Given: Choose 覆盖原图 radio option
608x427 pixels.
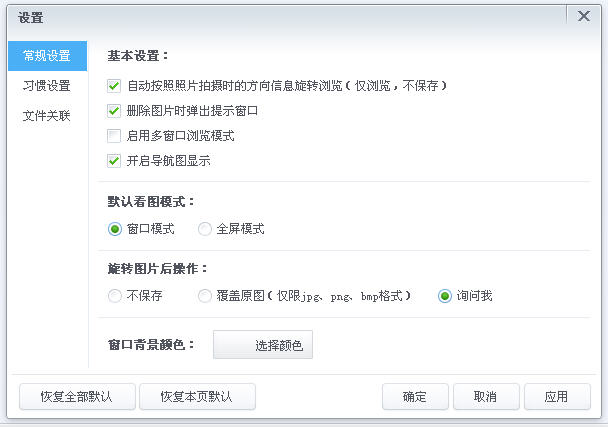Looking at the screenshot, I should (205, 296).
